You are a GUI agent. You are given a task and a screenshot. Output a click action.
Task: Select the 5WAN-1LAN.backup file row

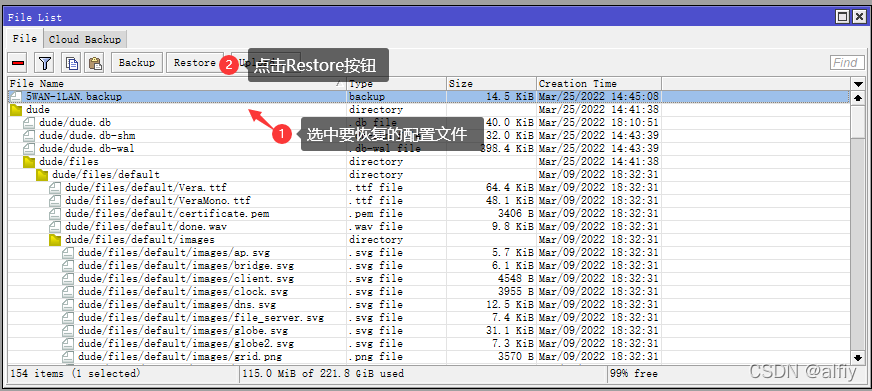click(429, 97)
